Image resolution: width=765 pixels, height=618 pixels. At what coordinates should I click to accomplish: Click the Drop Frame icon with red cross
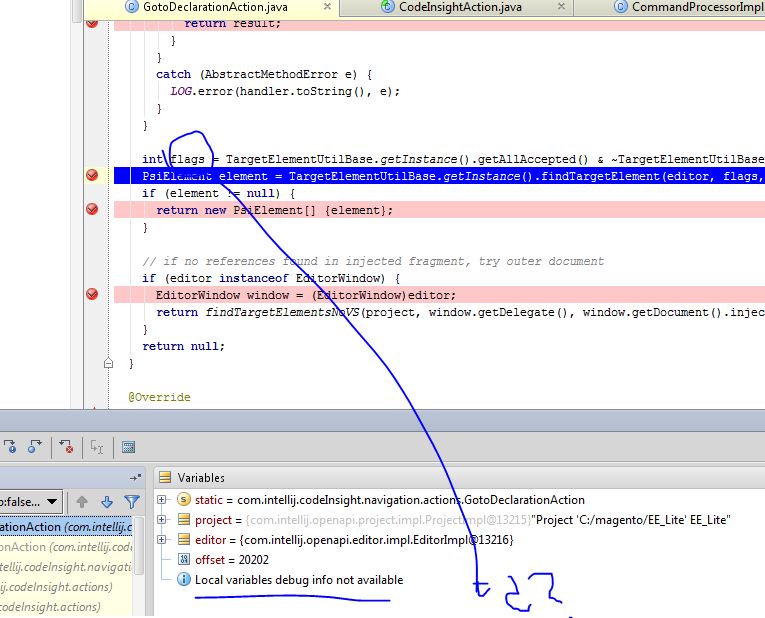[66, 447]
